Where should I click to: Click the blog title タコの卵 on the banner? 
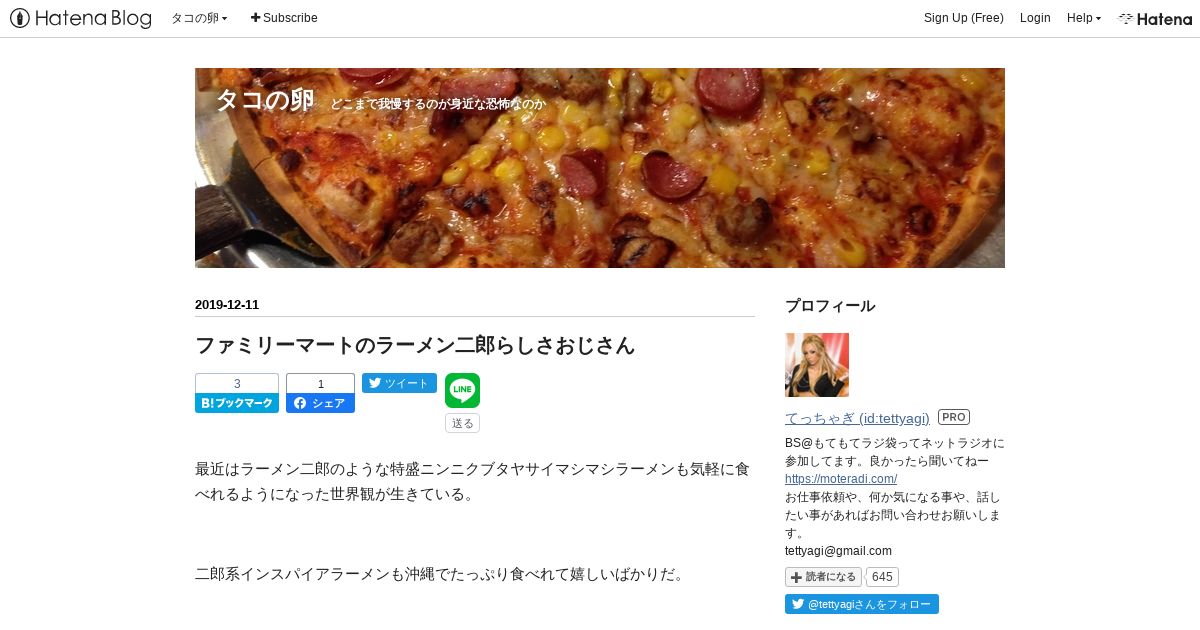pos(265,100)
